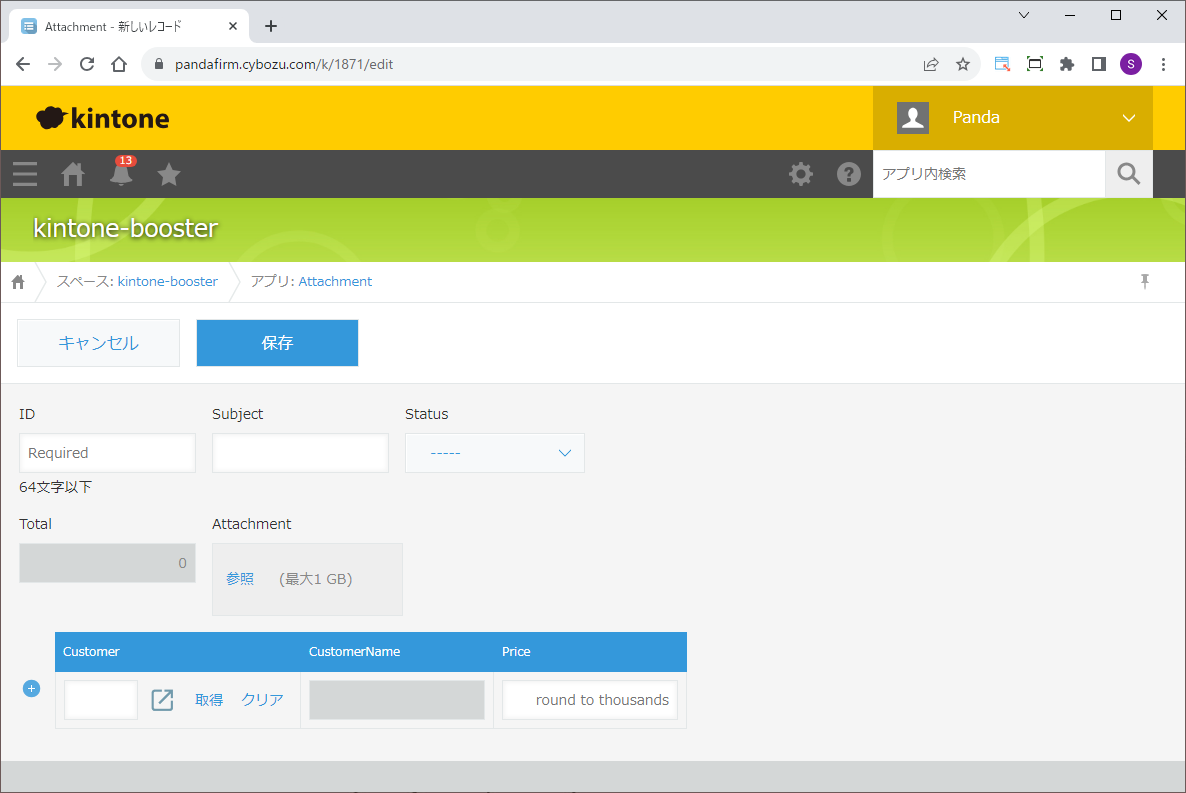Add a table row with plus icon
1186x793 pixels.
[x=32, y=688]
